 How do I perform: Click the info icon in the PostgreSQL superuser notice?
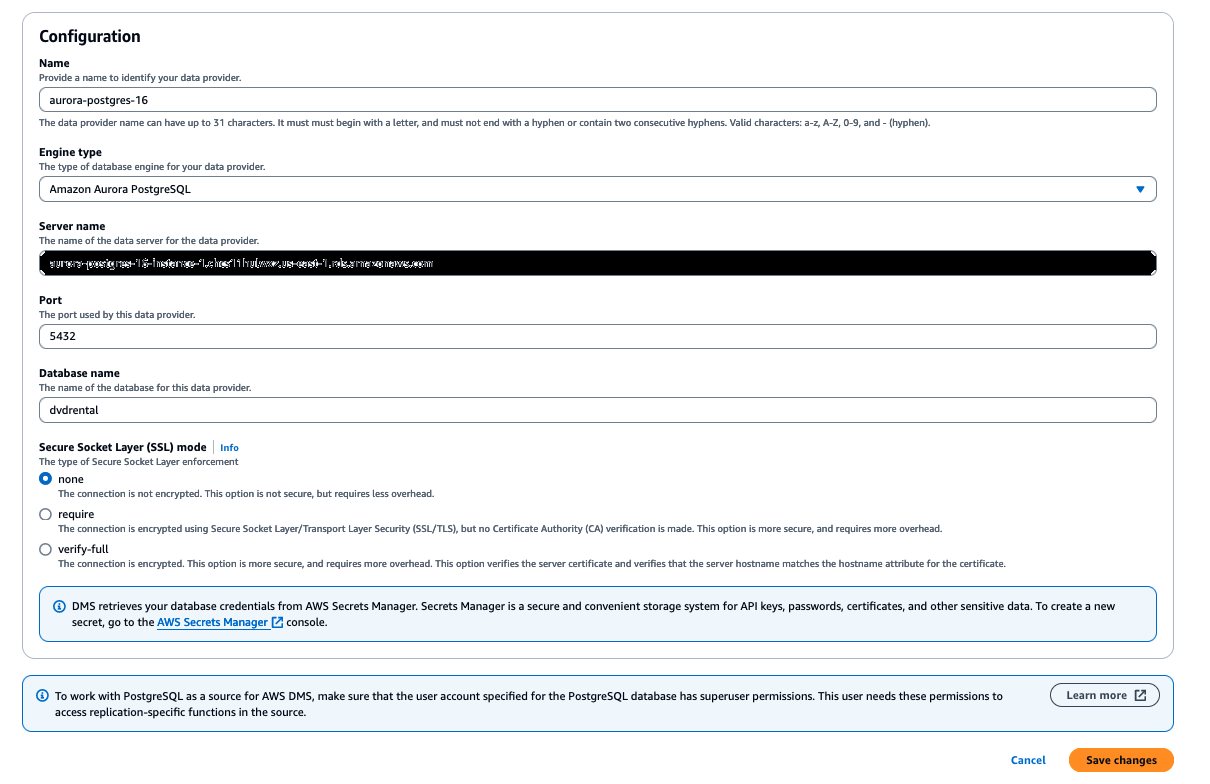[x=43, y=696]
